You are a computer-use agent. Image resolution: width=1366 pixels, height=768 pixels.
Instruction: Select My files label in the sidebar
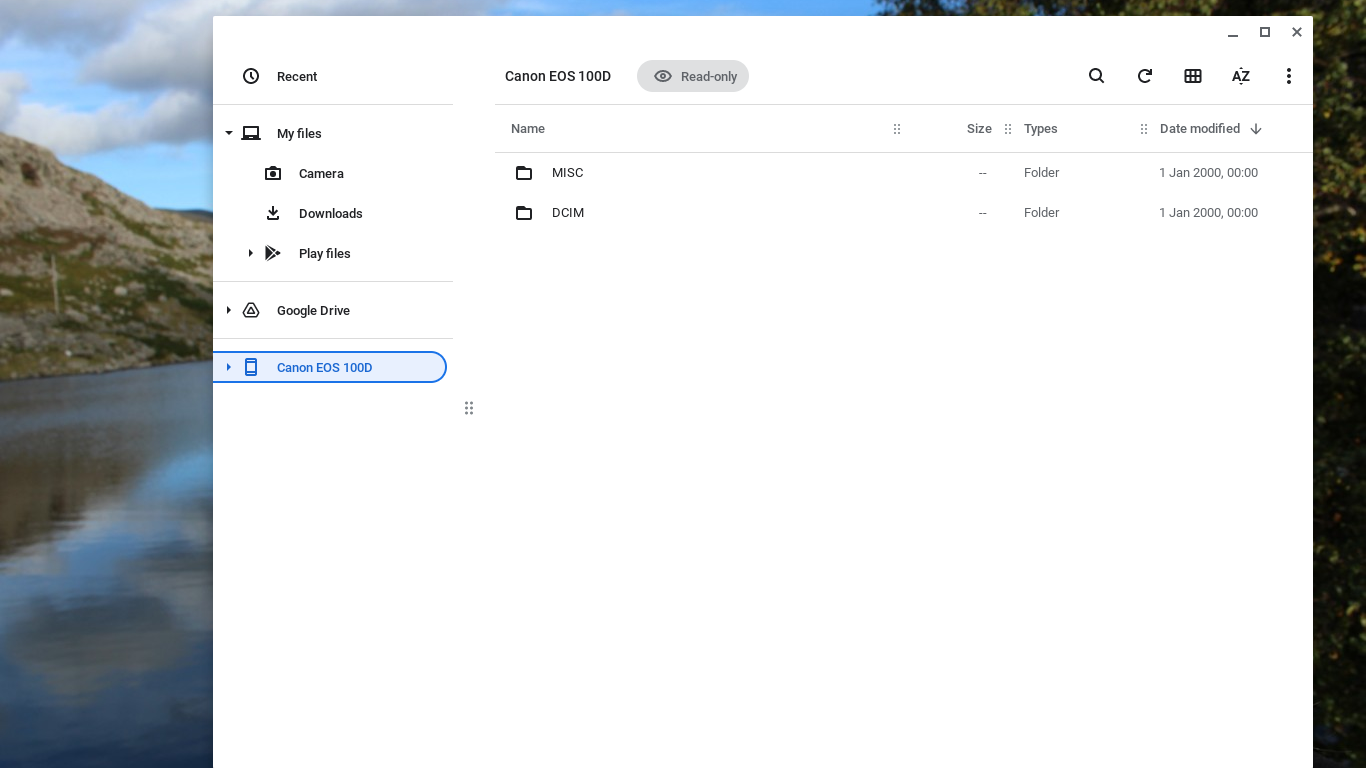pyautogui.click(x=299, y=133)
